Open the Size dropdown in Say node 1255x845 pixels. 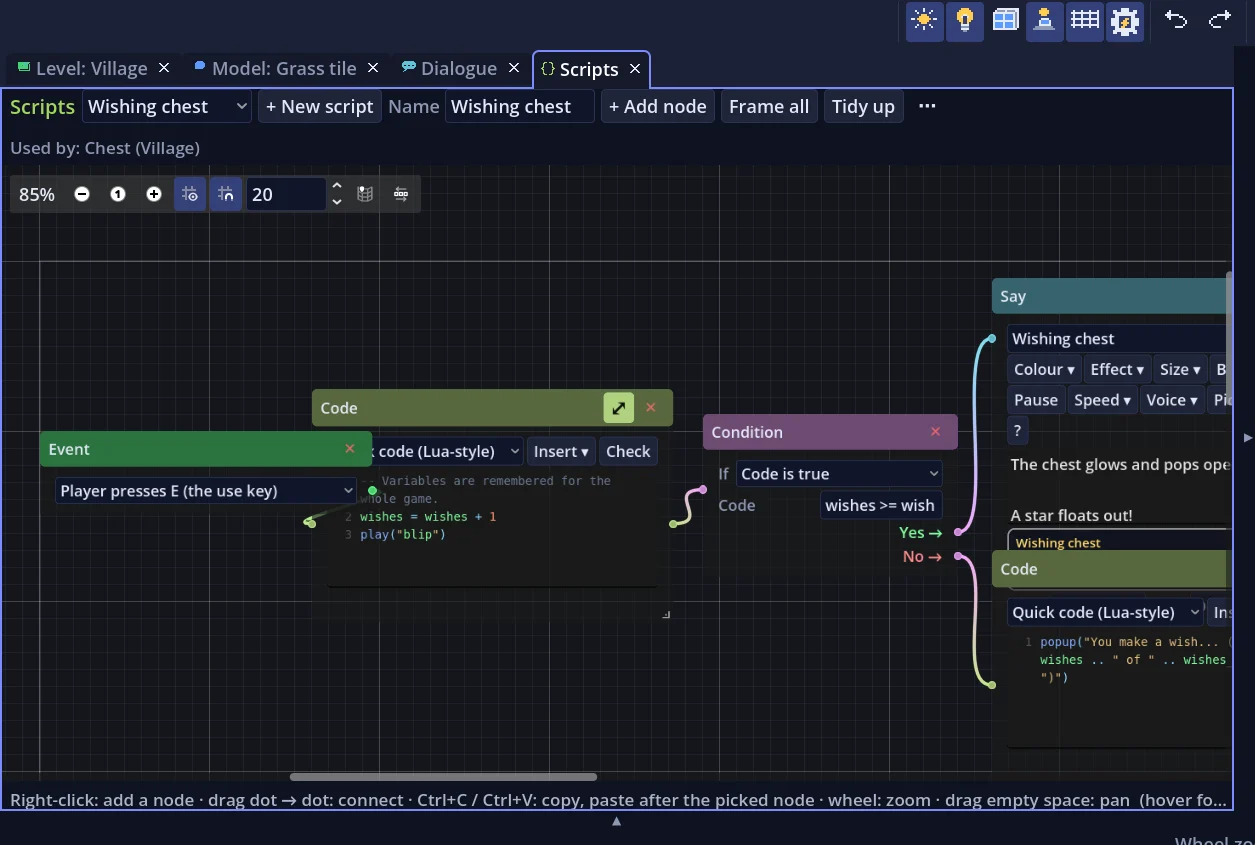coord(1180,370)
